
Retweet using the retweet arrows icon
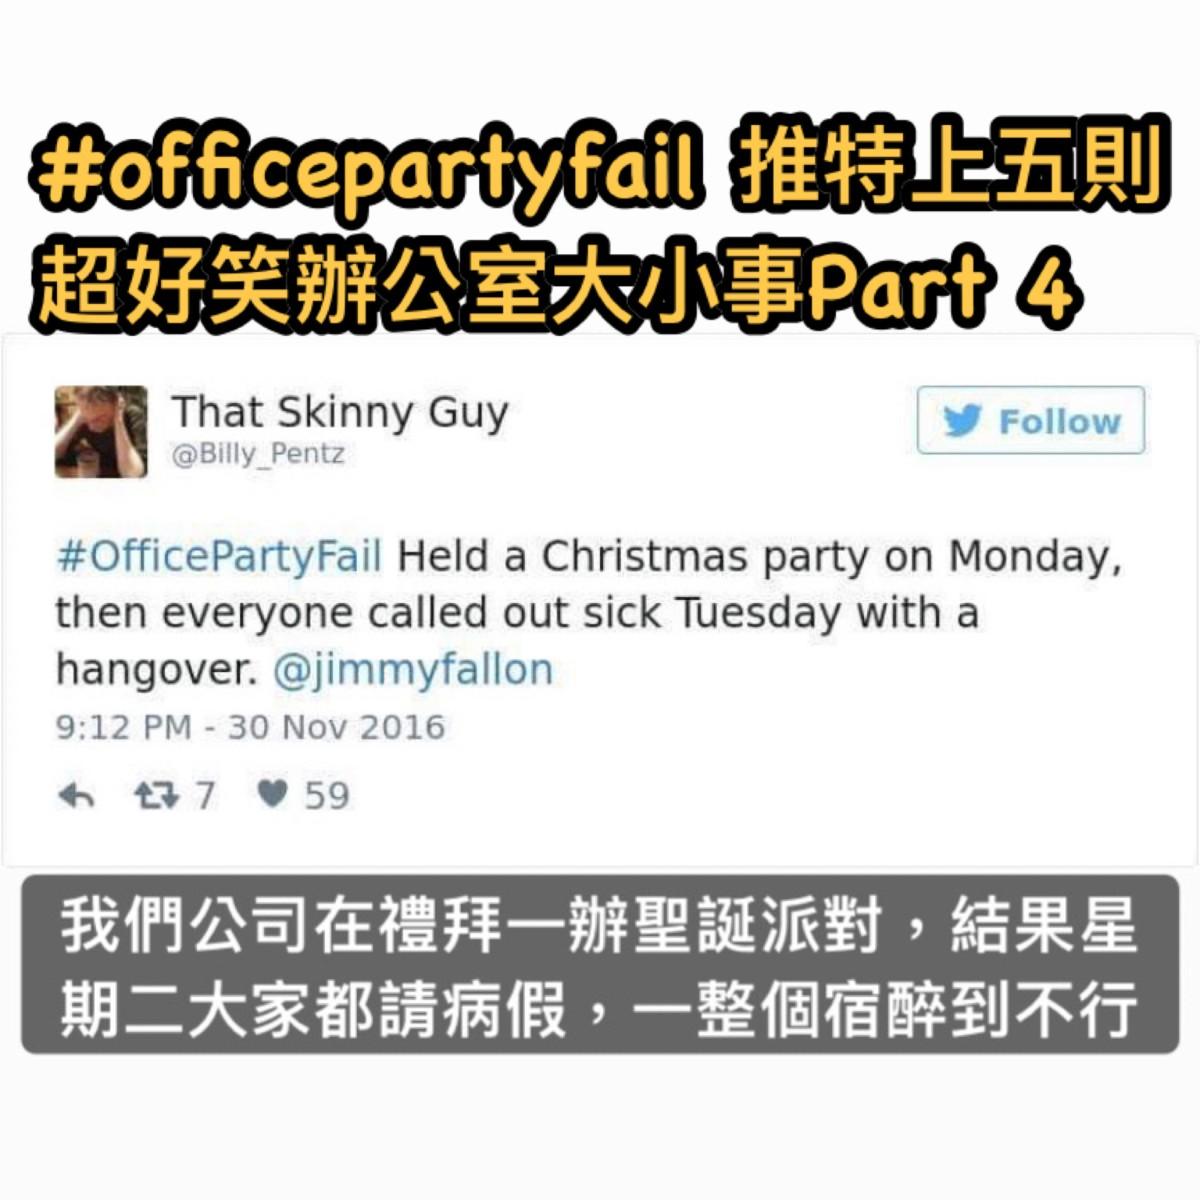click(x=156, y=796)
